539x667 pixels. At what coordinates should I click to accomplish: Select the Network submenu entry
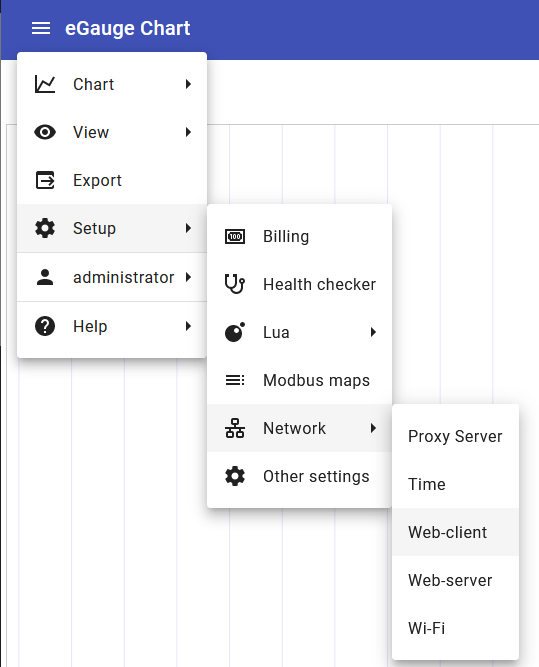click(x=299, y=428)
